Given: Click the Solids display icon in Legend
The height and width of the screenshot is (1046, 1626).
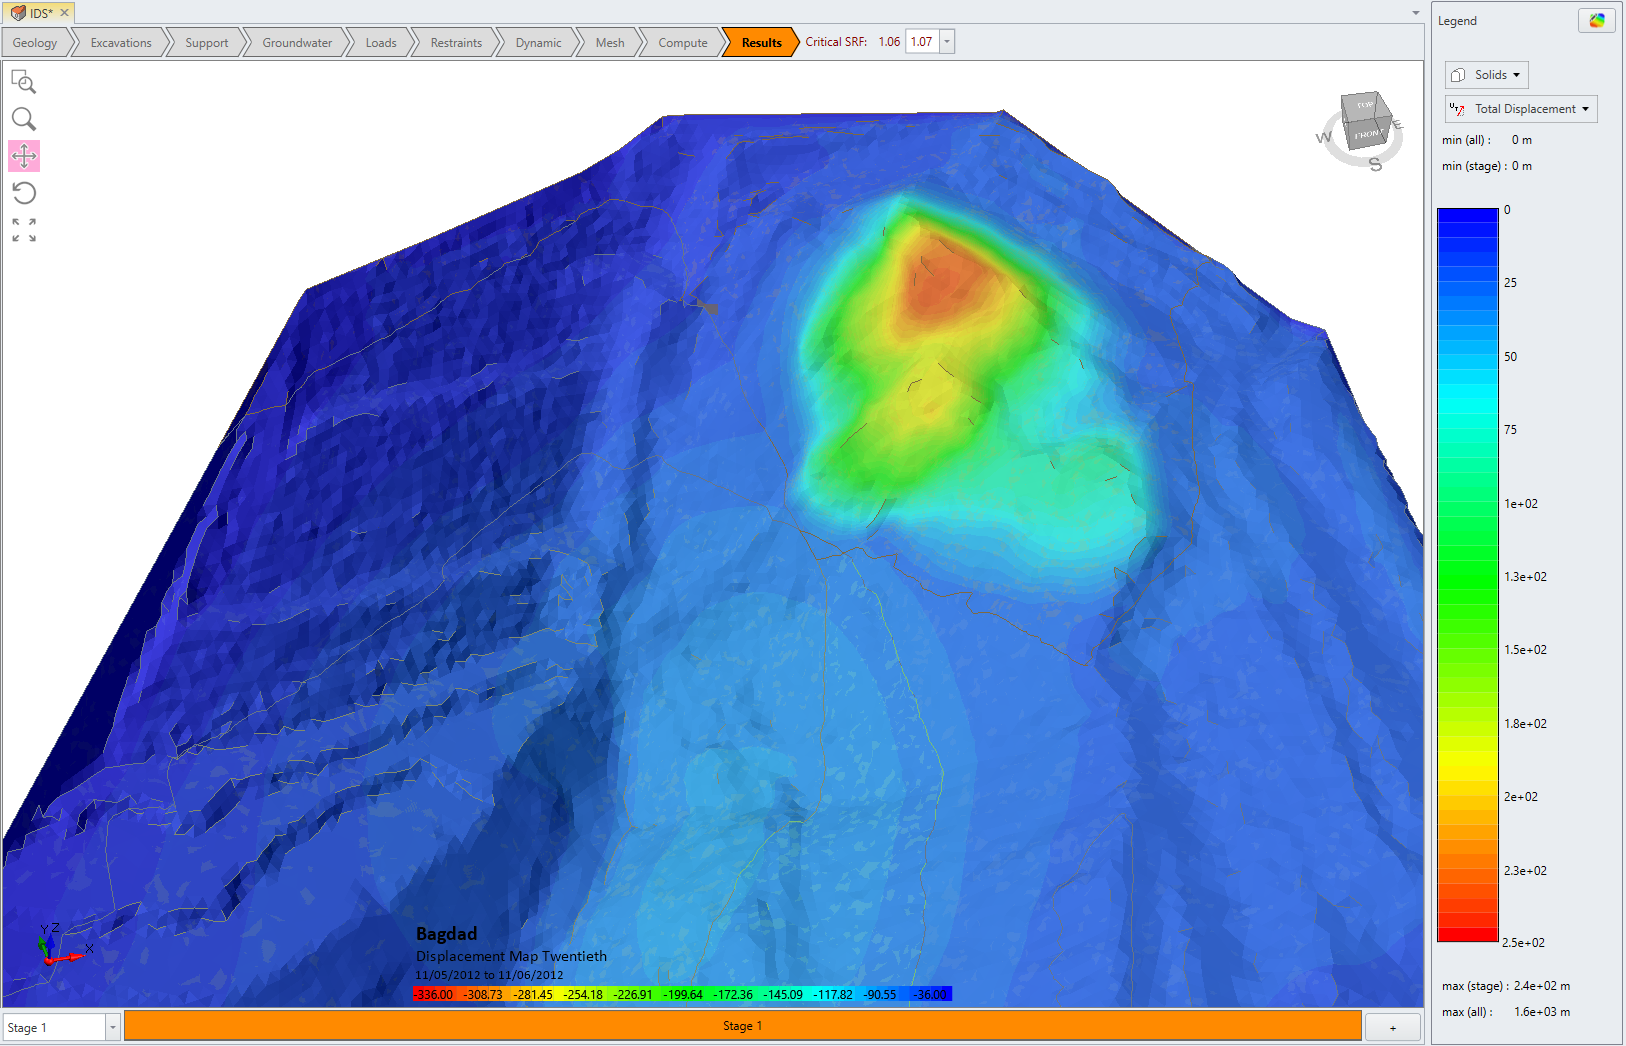Looking at the screenshot, I should coord(1456,74).
